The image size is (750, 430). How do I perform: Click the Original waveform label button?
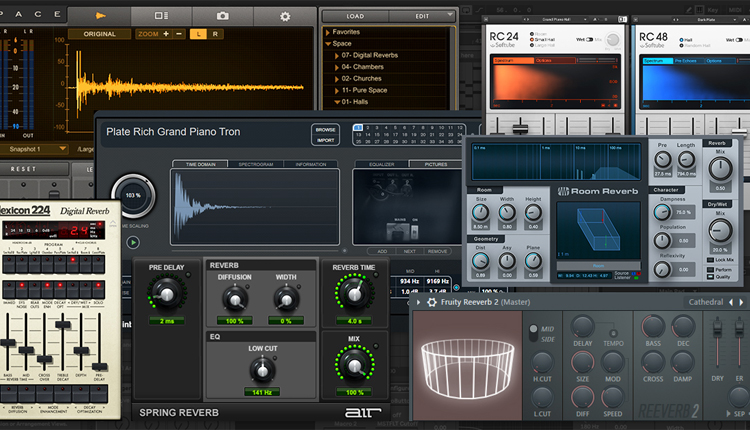click(x=100, y=34)
